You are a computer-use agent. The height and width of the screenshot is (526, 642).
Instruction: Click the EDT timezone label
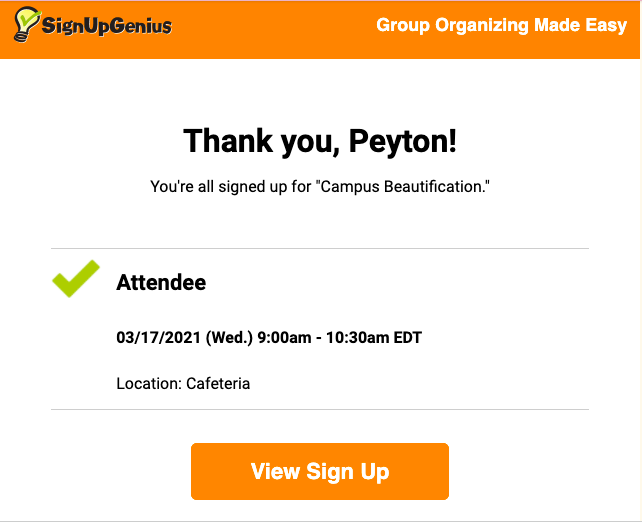[407, 338]
